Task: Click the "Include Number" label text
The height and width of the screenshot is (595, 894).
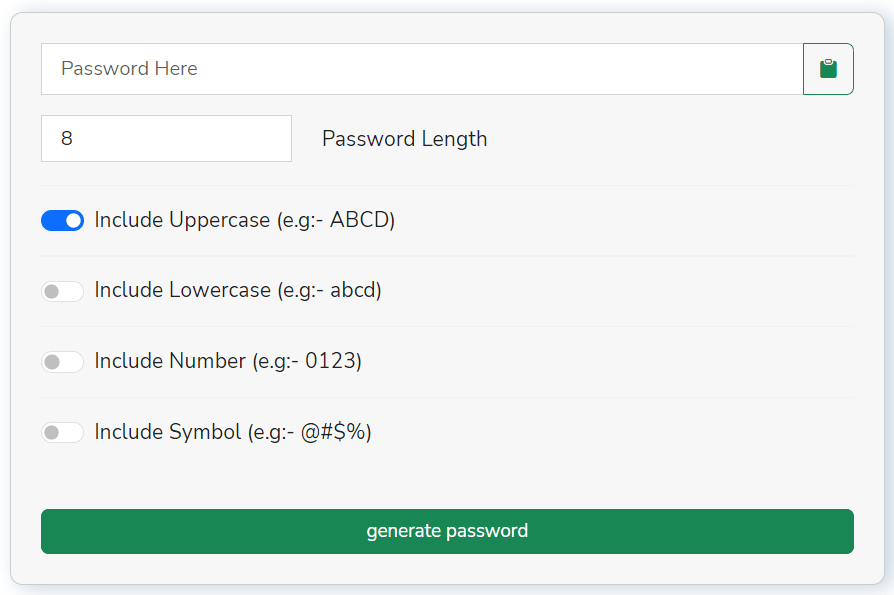Action: (170, 361)
